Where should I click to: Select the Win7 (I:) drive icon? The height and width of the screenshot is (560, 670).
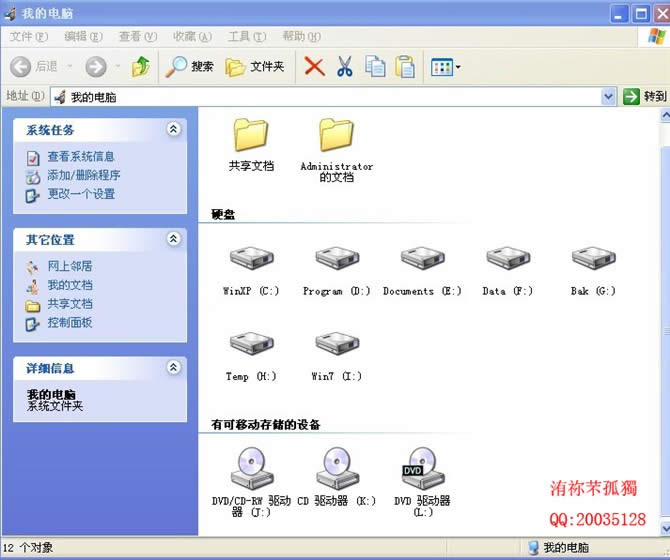tap(336, 343)
